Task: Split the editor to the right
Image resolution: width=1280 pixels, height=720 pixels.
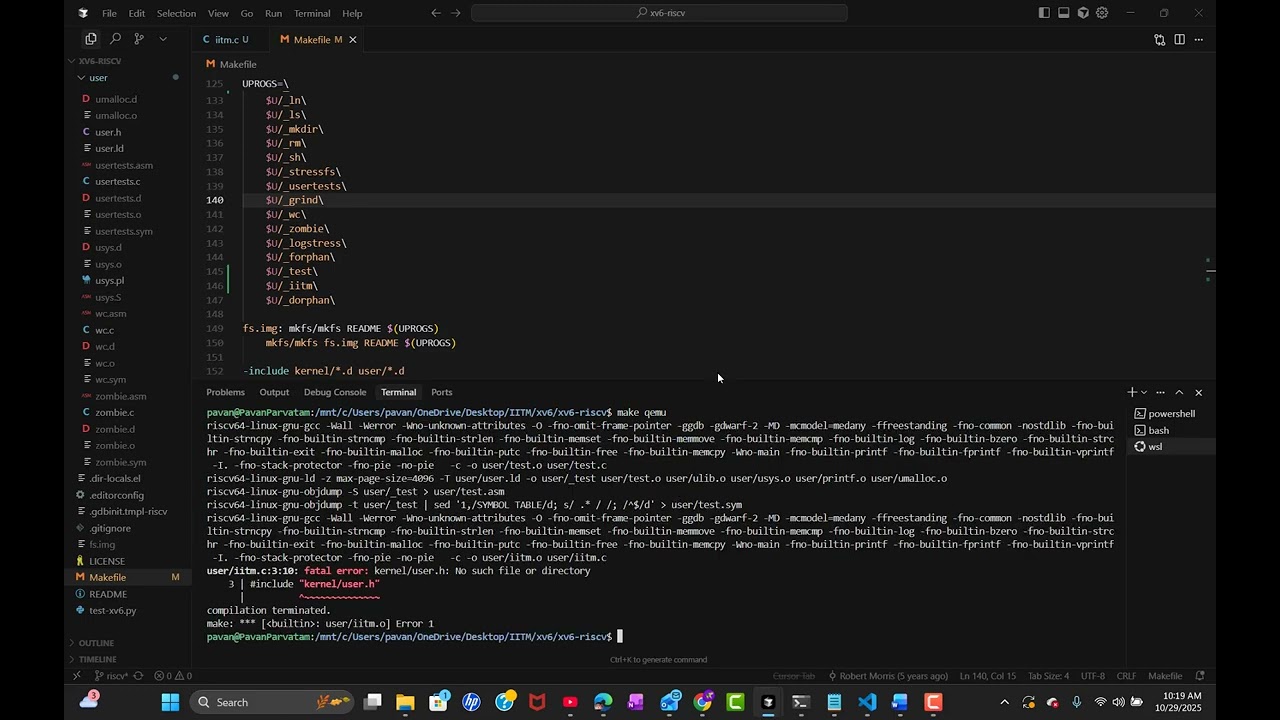Action: (1180, 39)
